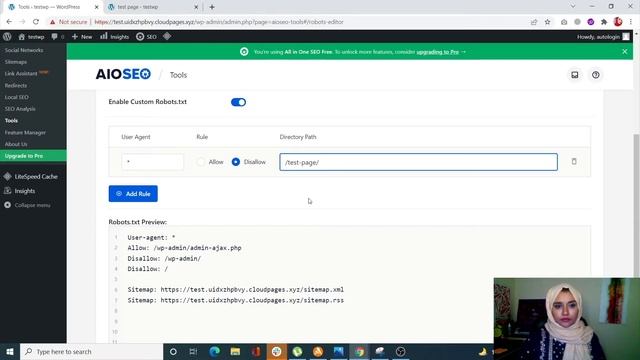Open Tools in the sidebar
This screenshot has height=360, width=640.
[11, 121]
